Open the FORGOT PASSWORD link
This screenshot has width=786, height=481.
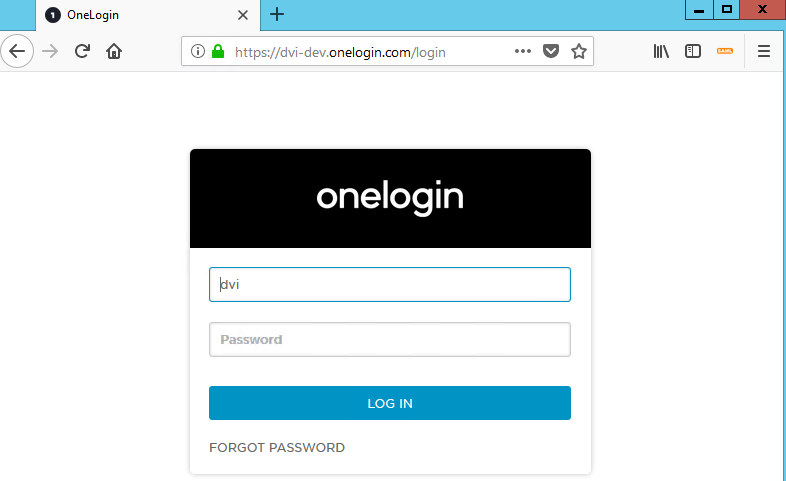point(277,448)
